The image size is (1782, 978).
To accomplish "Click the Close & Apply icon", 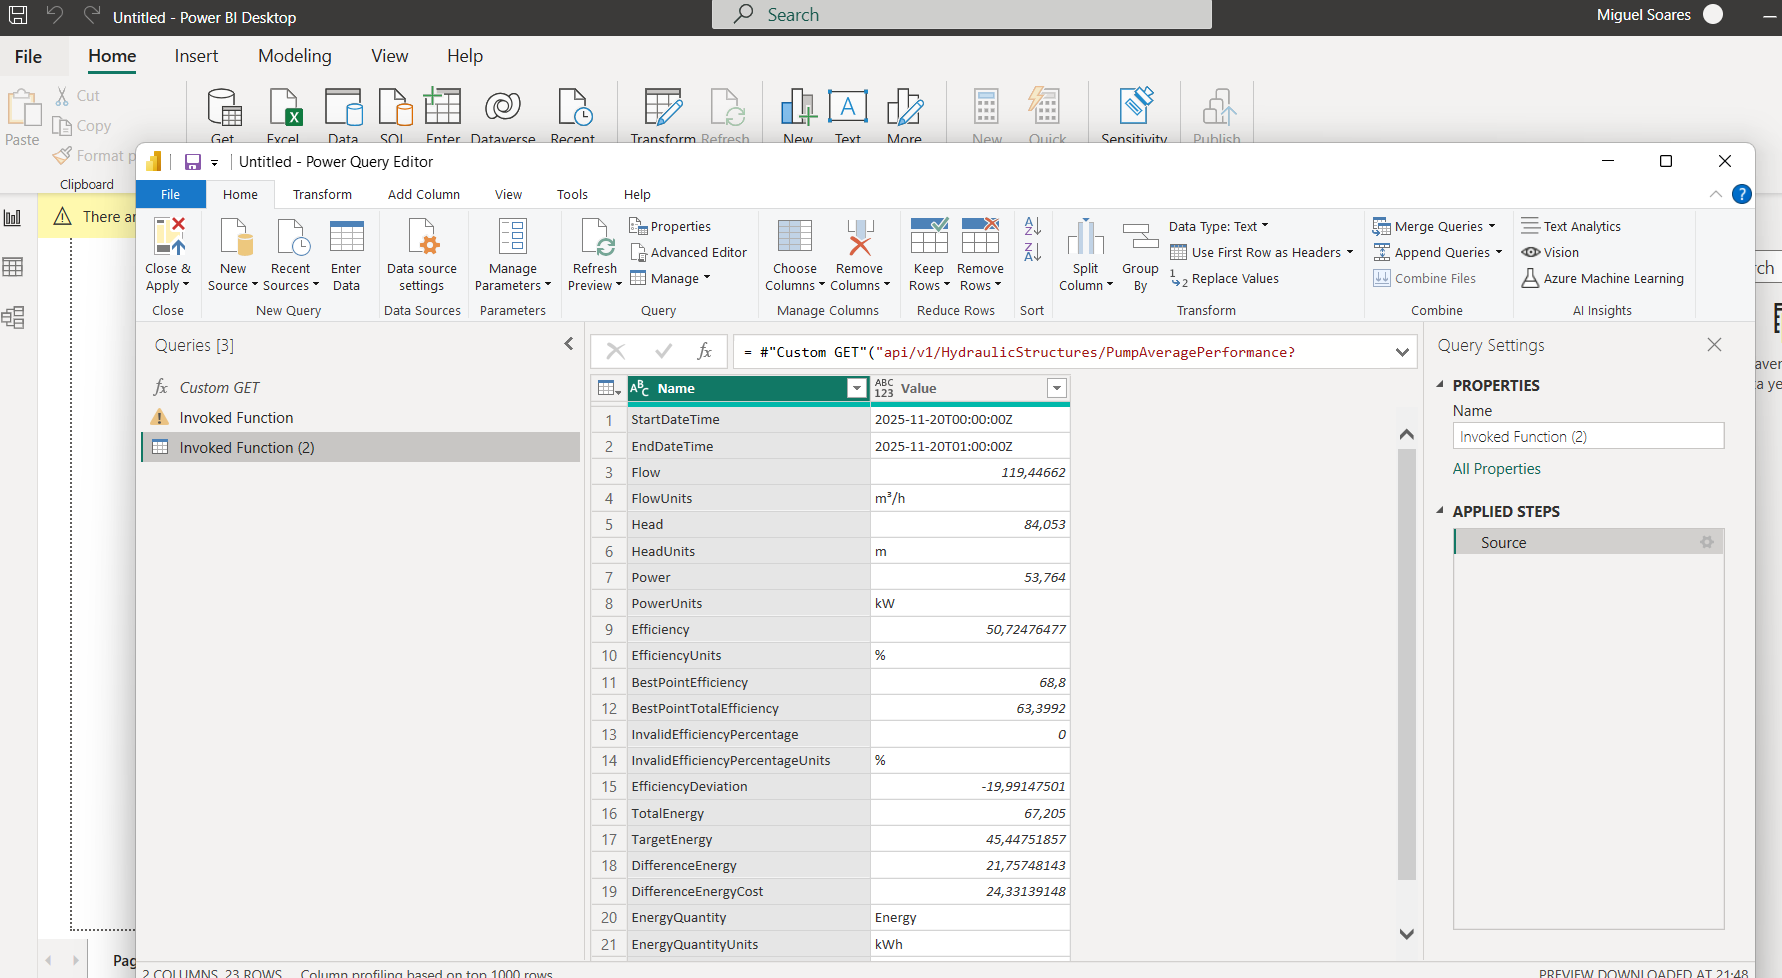I will pos(168,240).
